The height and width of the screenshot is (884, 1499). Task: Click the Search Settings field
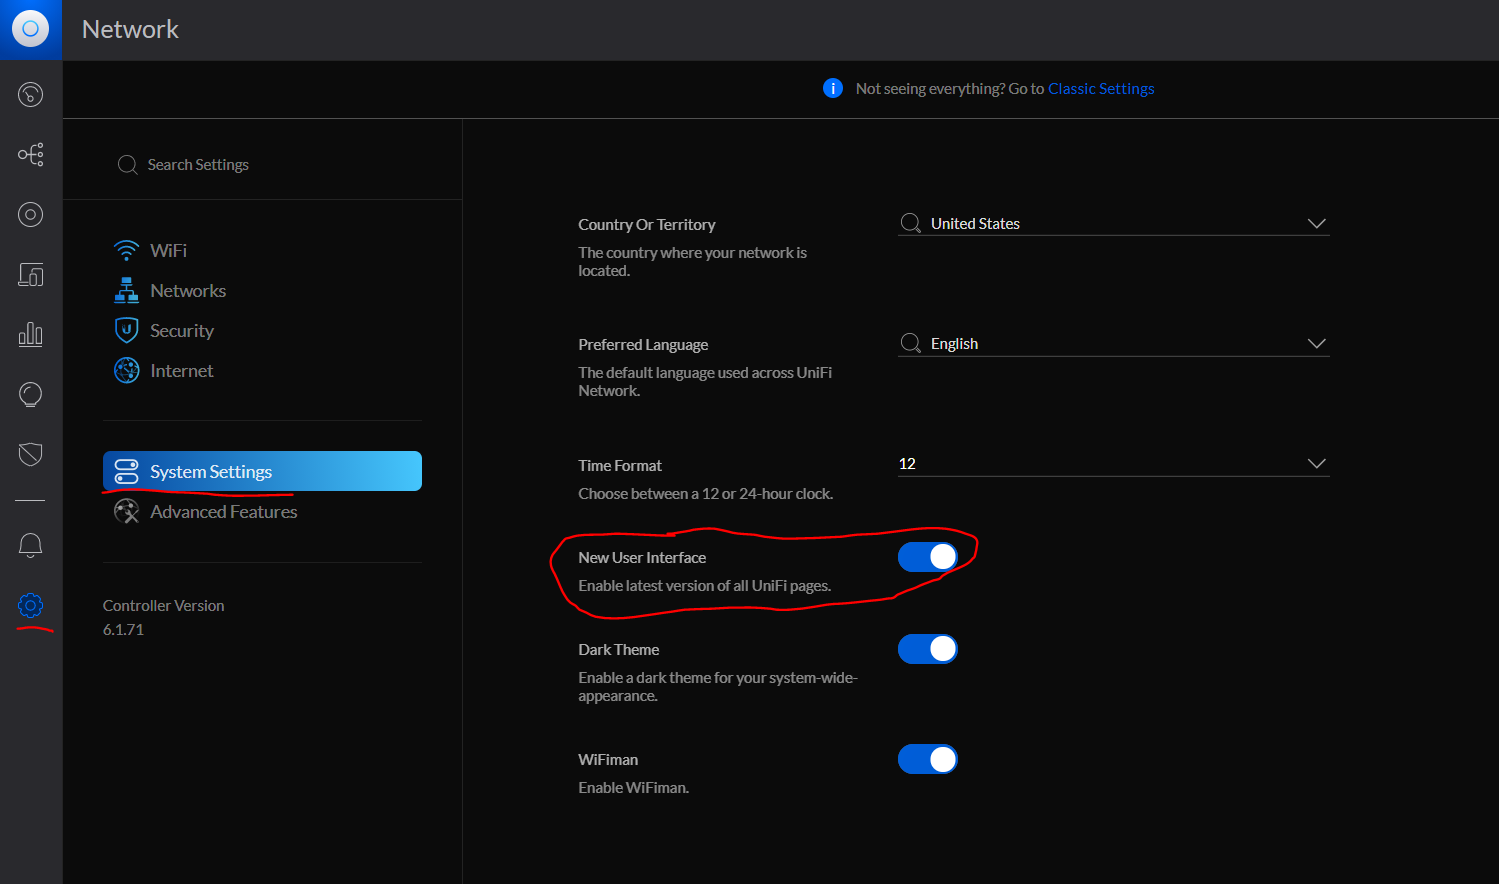coord(198,165)
